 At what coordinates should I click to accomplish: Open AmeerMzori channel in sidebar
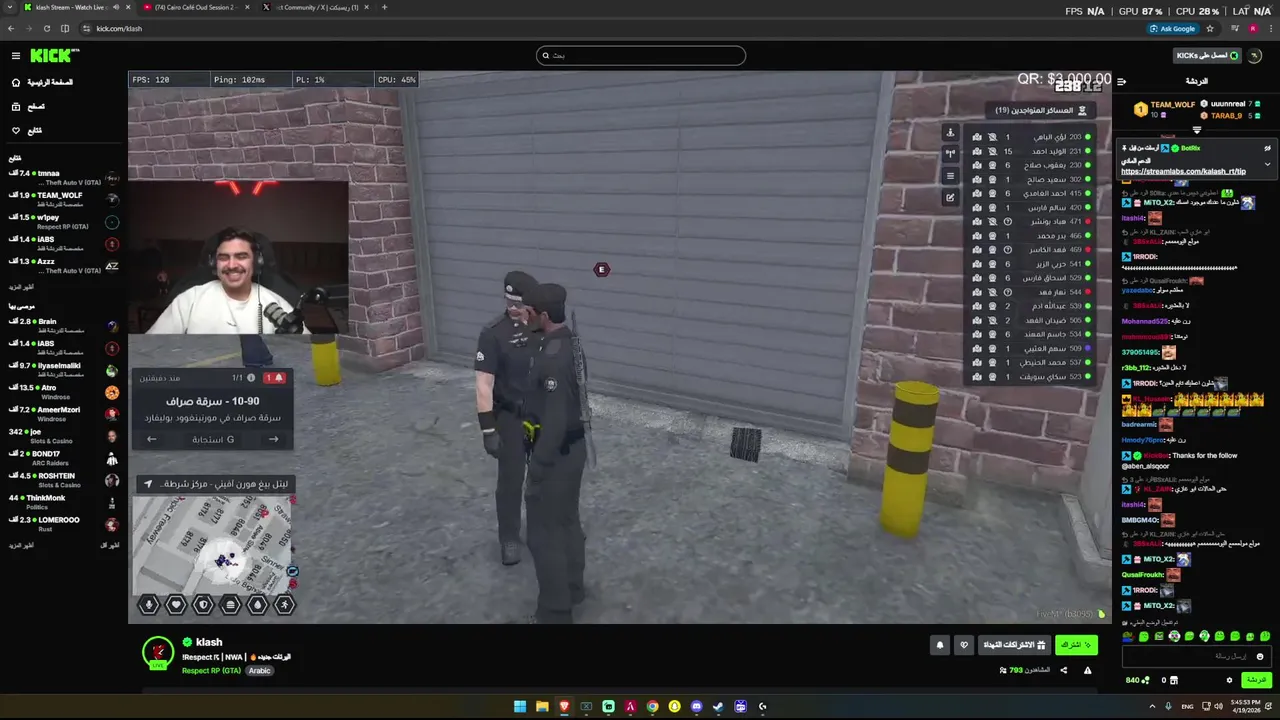point(64,414)
